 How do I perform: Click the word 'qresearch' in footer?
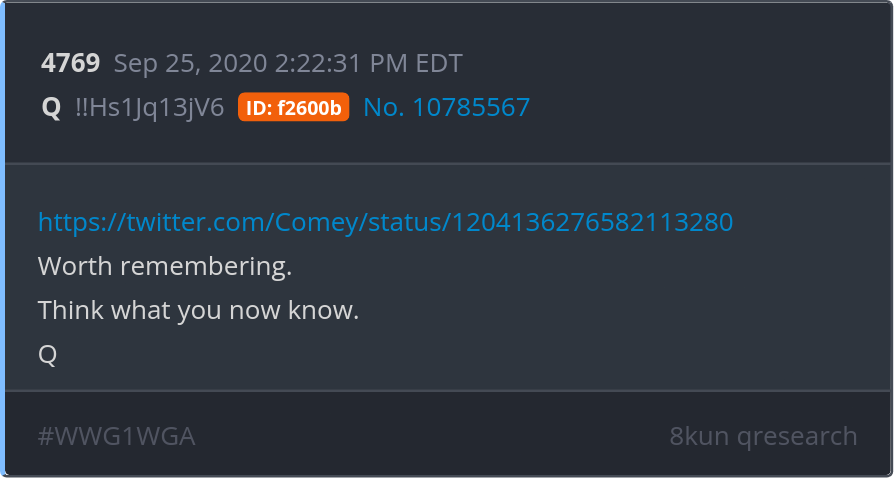tap(797, 438)
